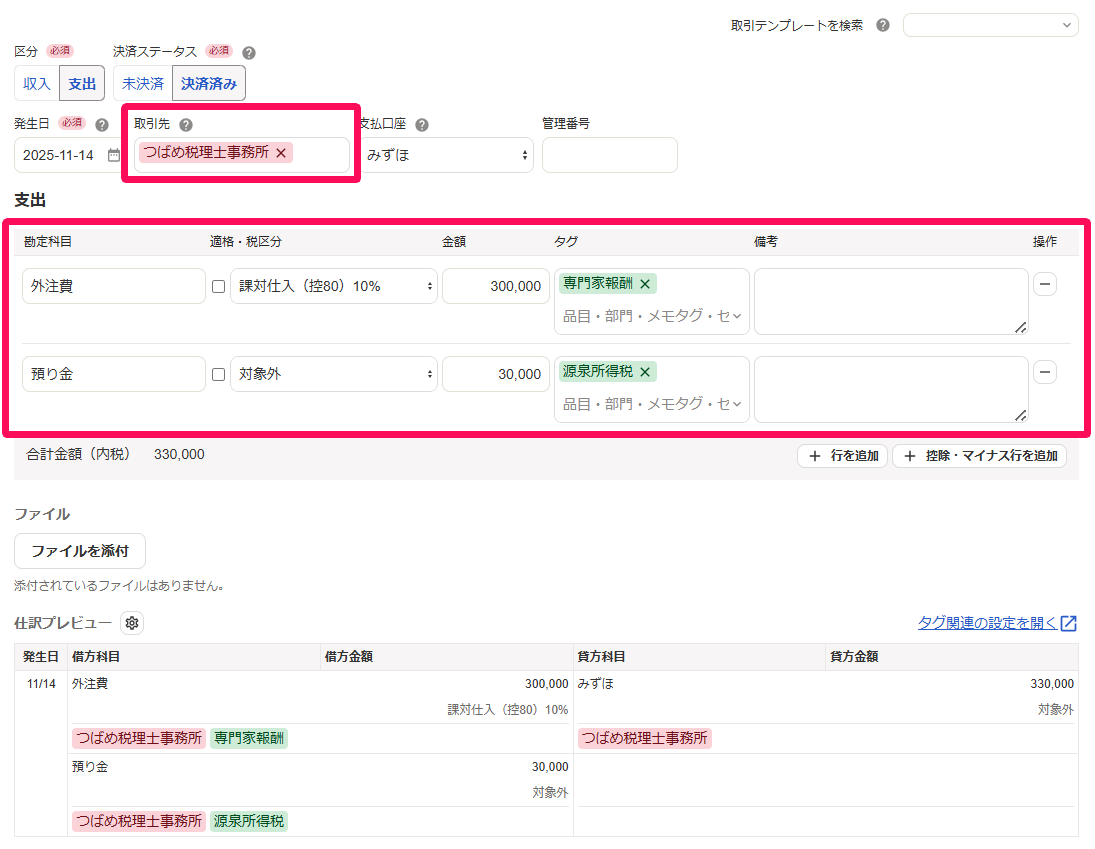Open help icon beside 取引先 label
This screenshot has height=849, width=1095.
pyautogui.click(x=186, y=125)
